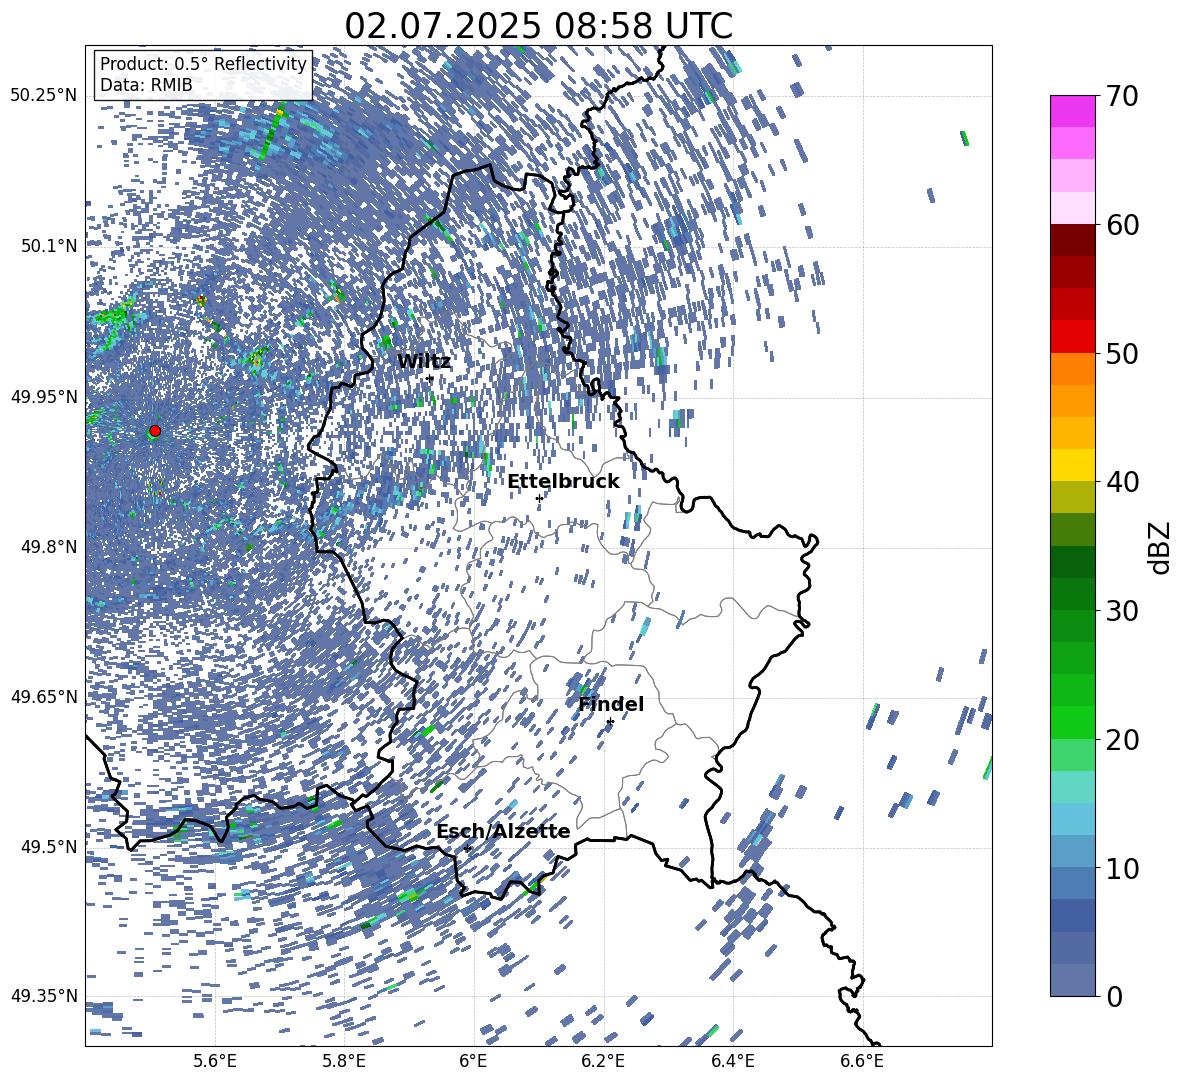The width and height of the screenshot is (1184, 1081).
Task: Click the 49.35°N latitude tick label
Action: coord(44,996)
